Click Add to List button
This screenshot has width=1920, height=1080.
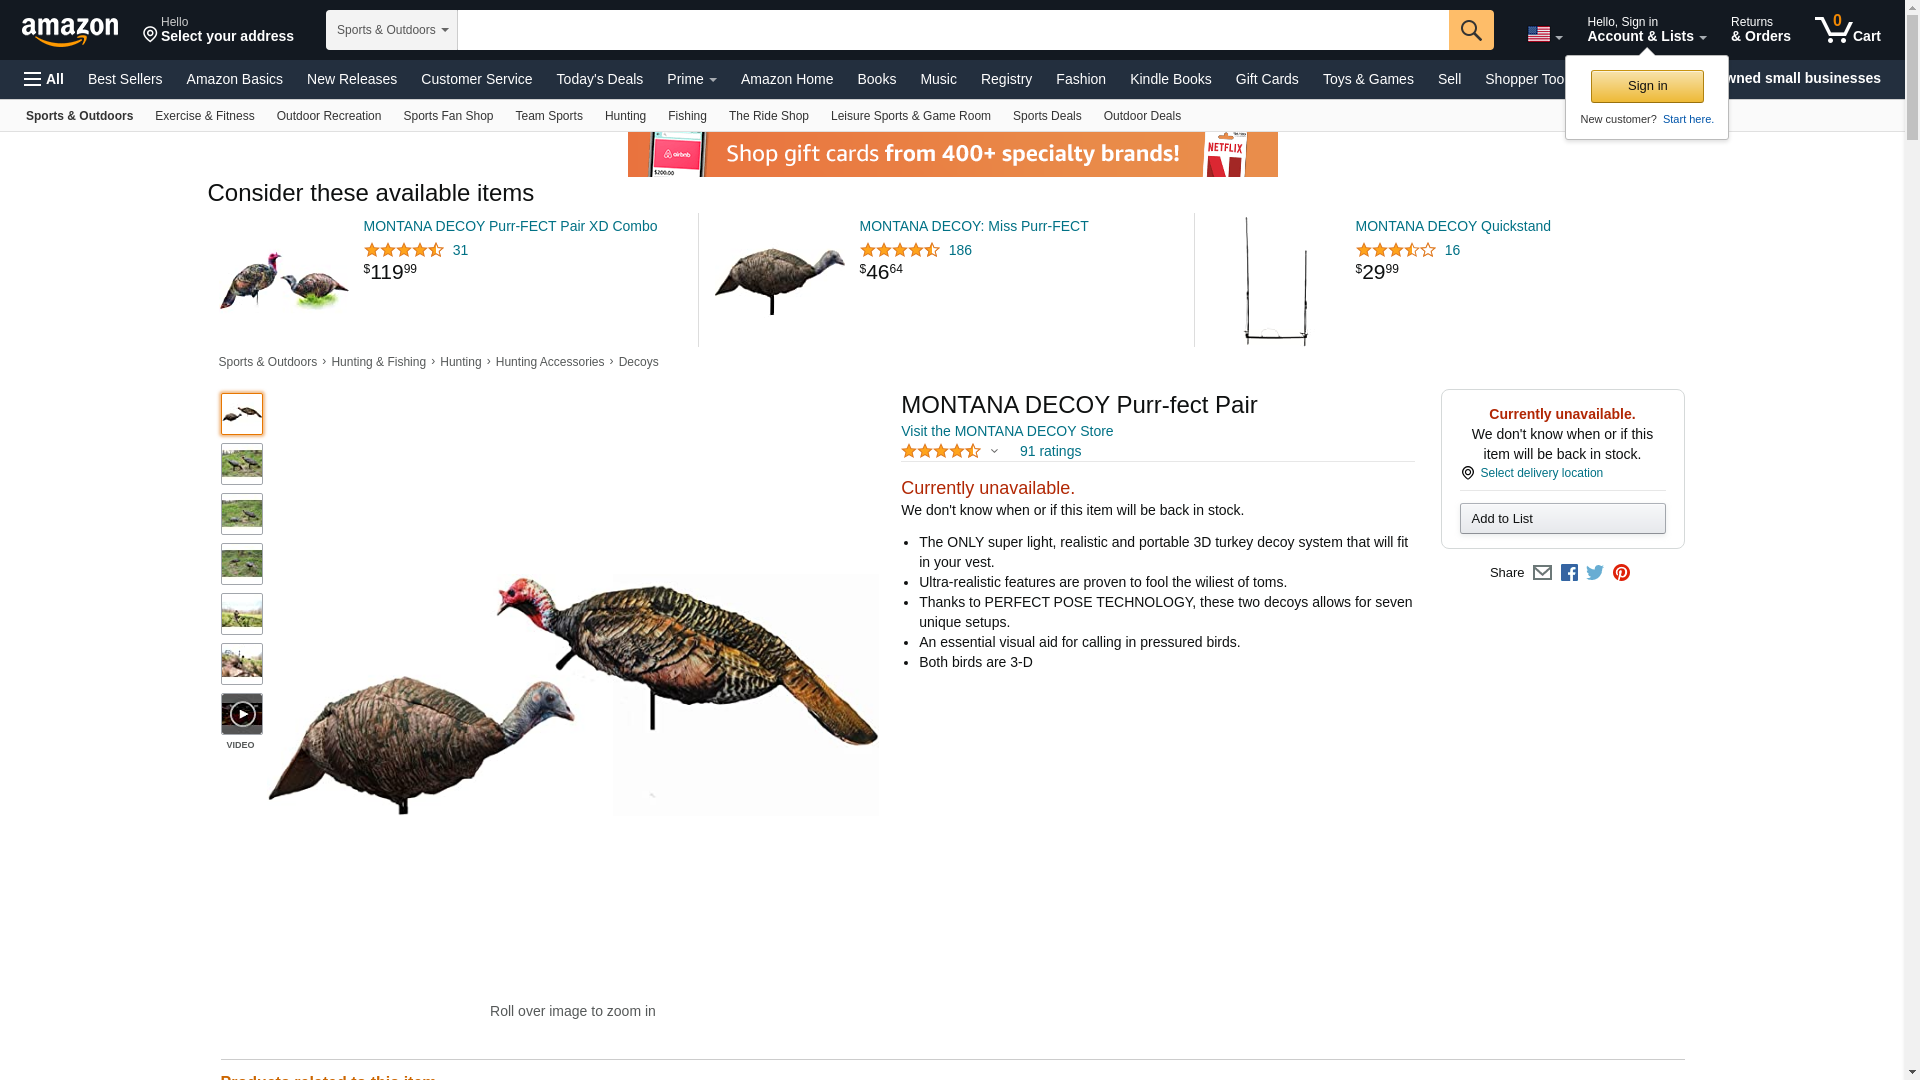(1562, 518)
